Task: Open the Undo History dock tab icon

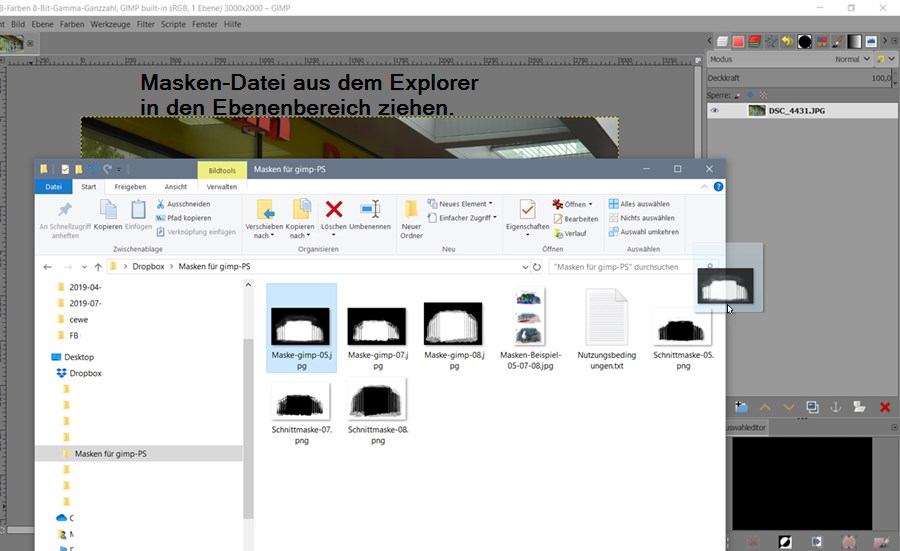Action: coord(788,42)
